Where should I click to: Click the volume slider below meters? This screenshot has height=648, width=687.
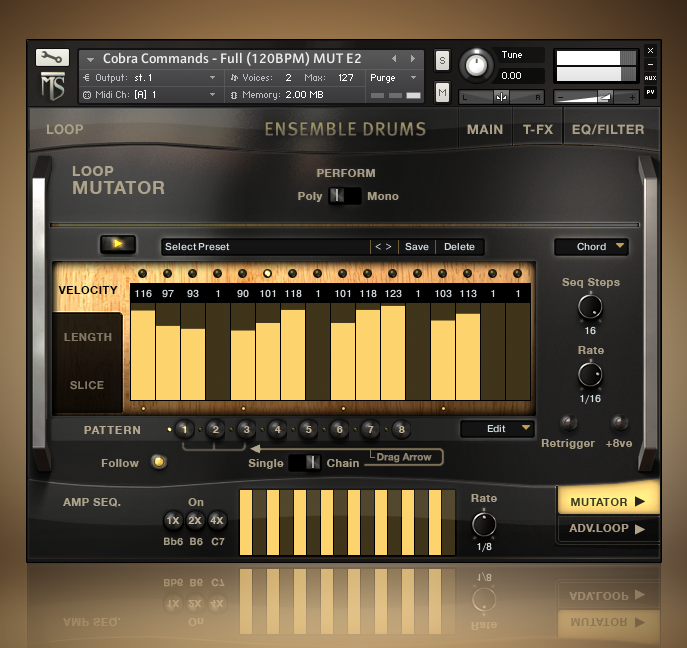(596, 97)
